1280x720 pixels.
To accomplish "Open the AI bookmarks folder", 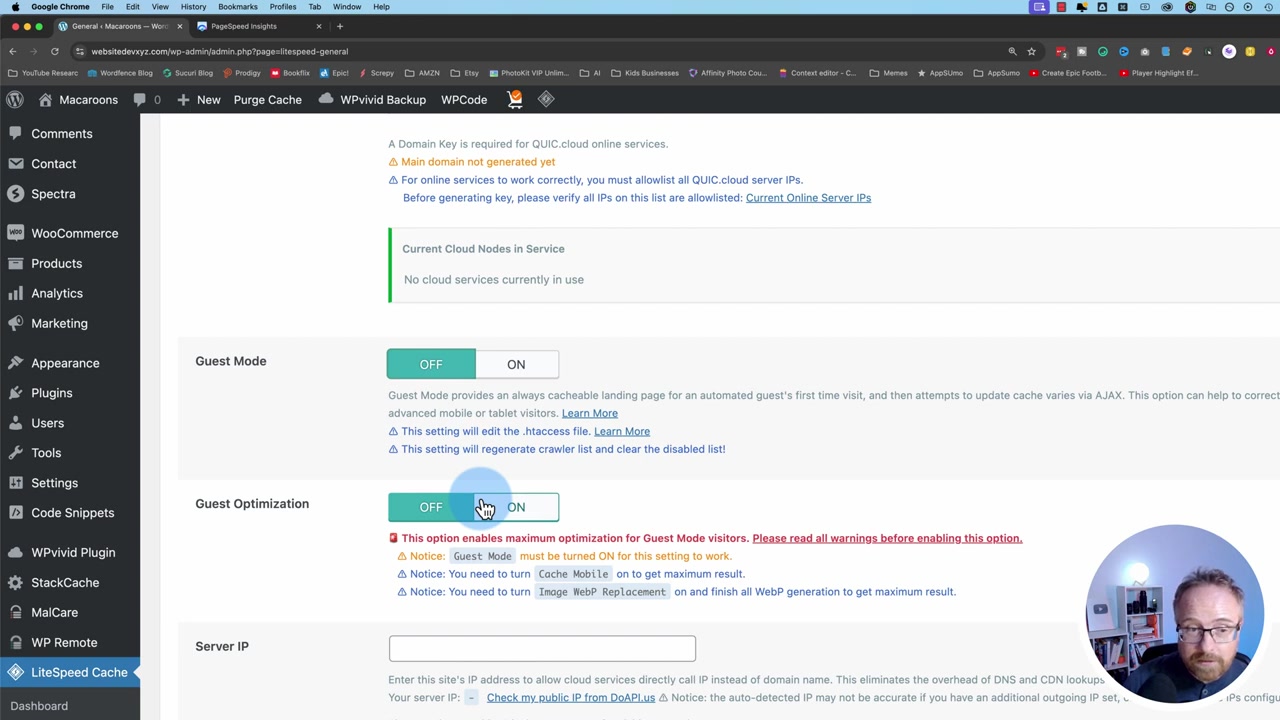I will tap(591, 73).
